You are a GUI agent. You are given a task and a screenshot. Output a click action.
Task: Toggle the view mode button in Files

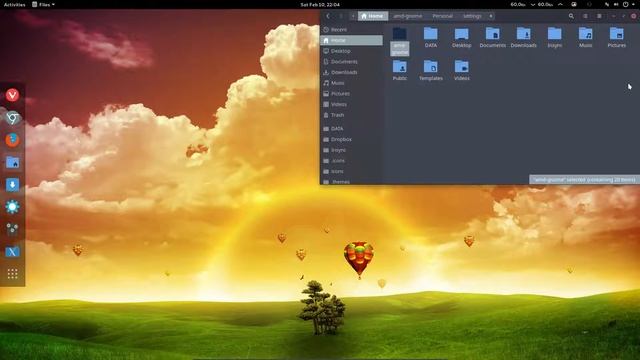point(585,16)
